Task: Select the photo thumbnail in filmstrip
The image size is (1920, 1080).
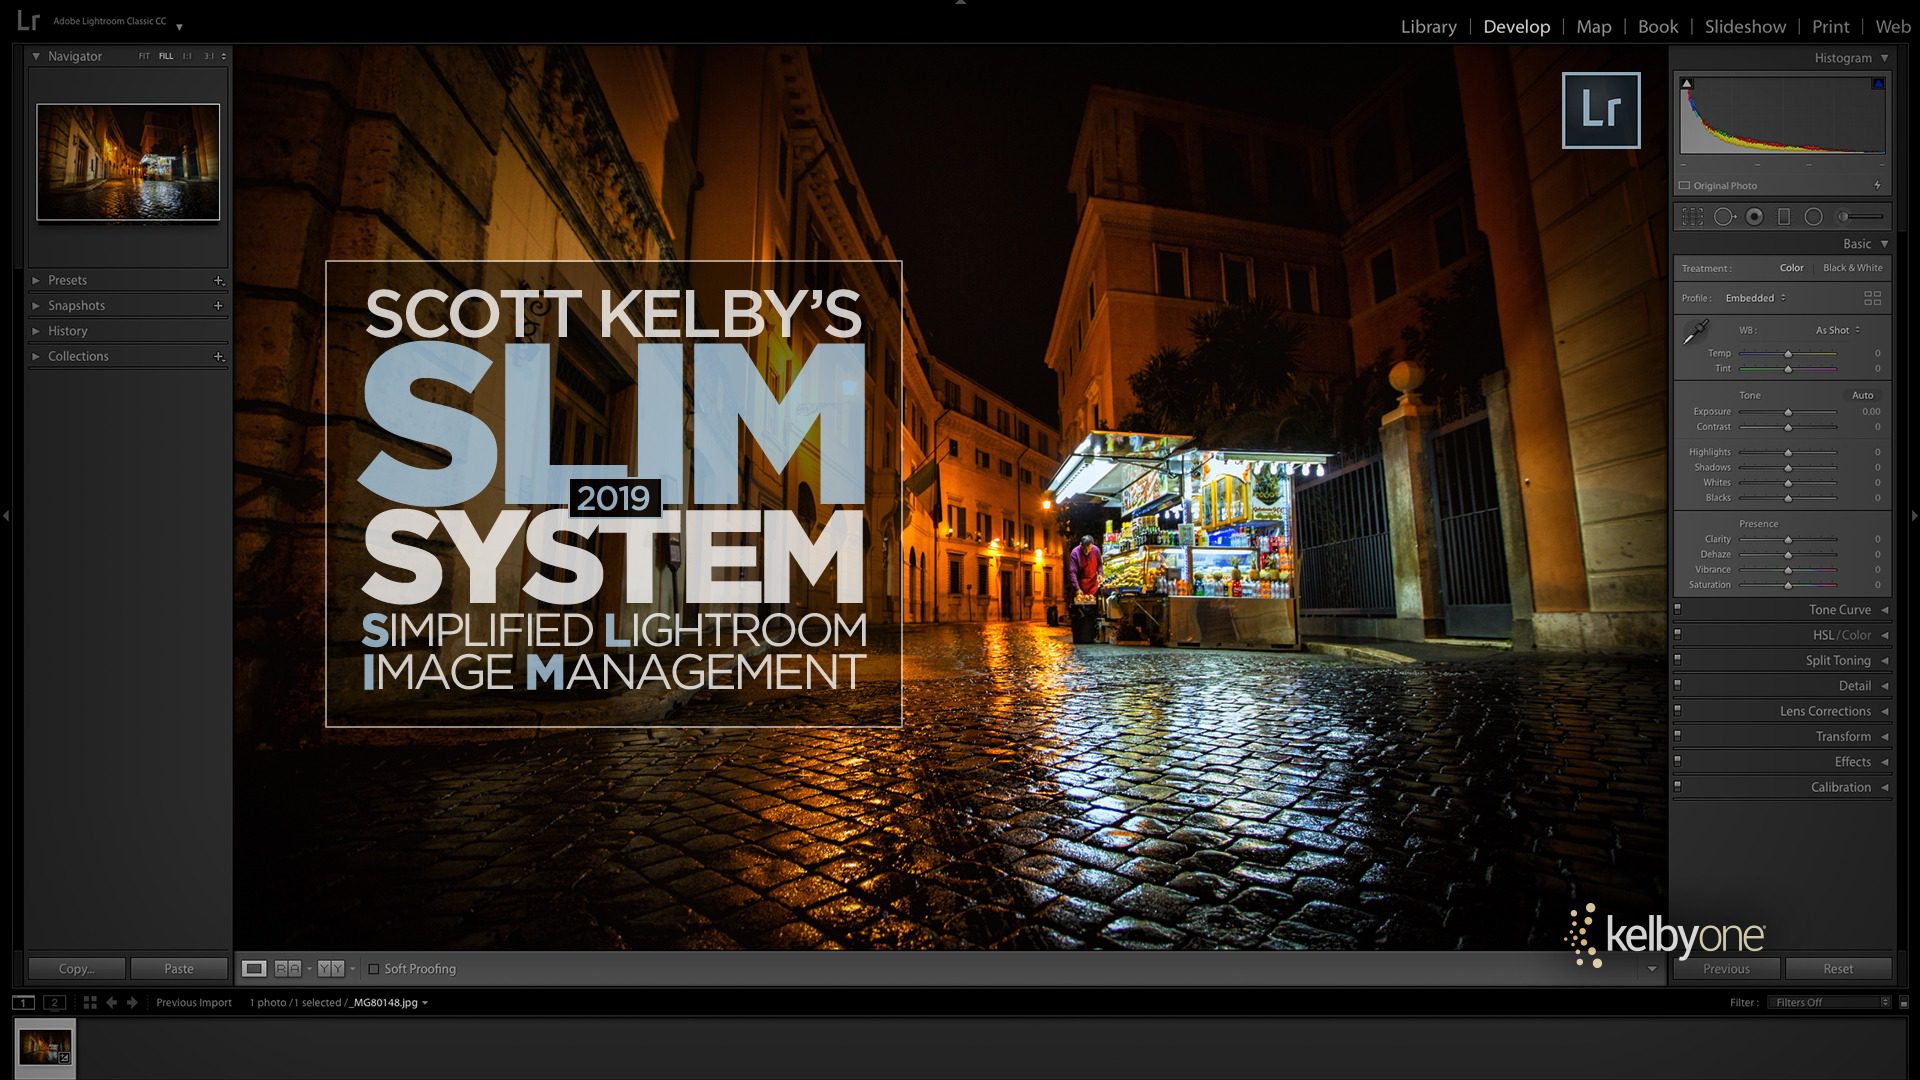Action: (45, 1048)
